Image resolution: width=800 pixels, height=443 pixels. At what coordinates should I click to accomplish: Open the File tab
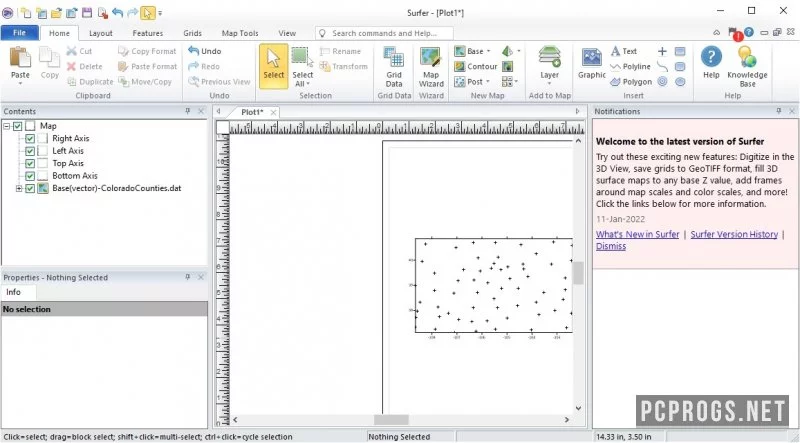19,33
